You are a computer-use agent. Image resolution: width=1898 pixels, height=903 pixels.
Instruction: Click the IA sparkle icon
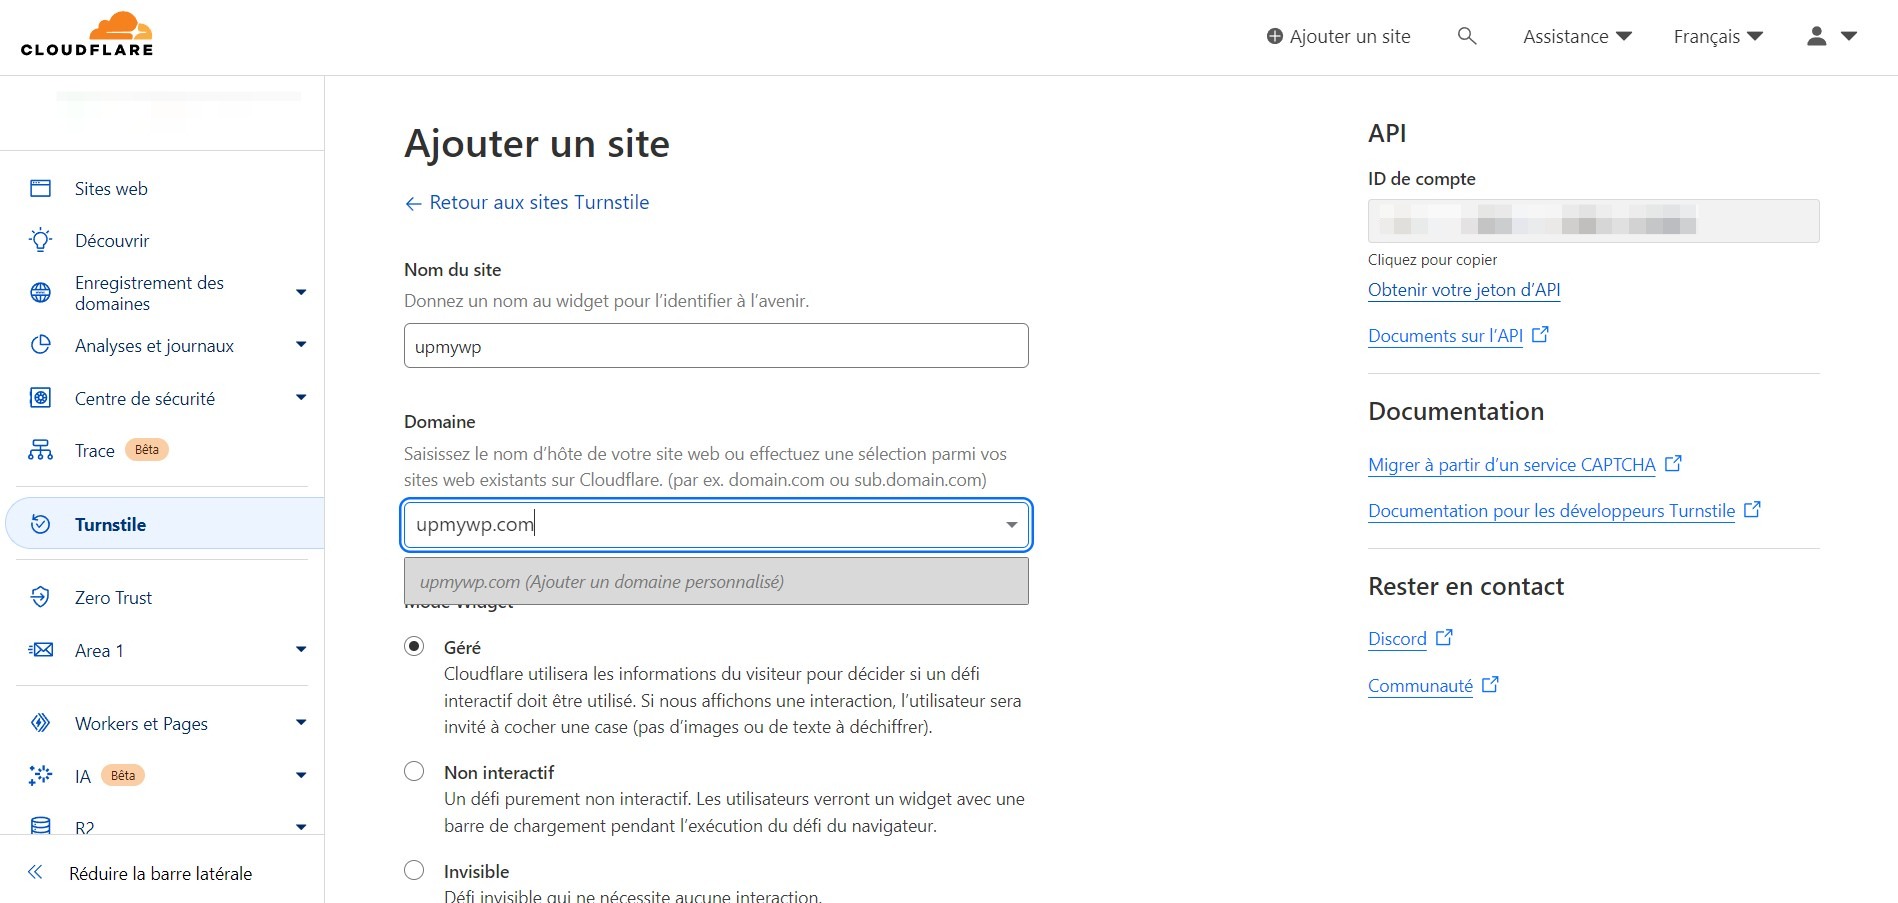pyautogui.click(x=40, y=775)
